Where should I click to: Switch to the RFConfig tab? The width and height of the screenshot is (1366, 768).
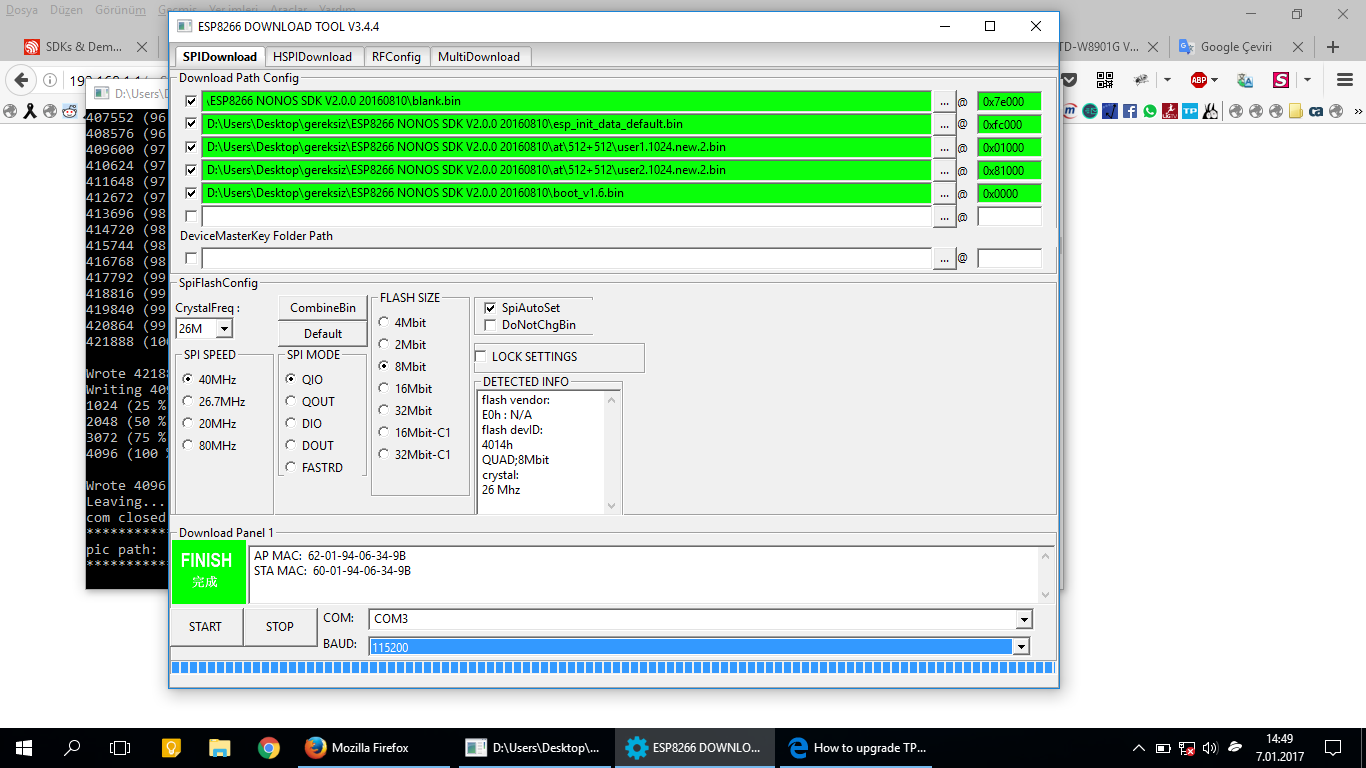coord(397,57)
